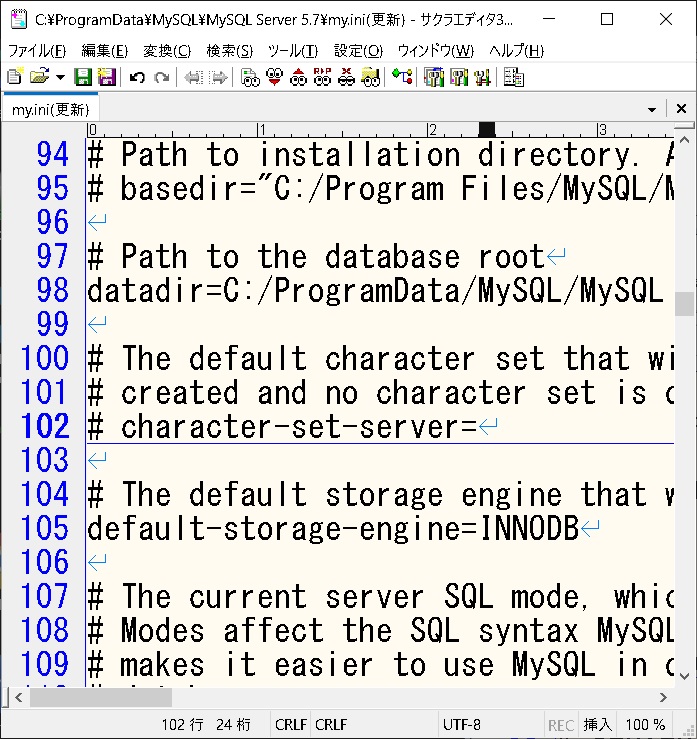Viewport: 697px width, 739px height.
Task: Open Grep with the folder eyes icon
Action: [370, 77]
